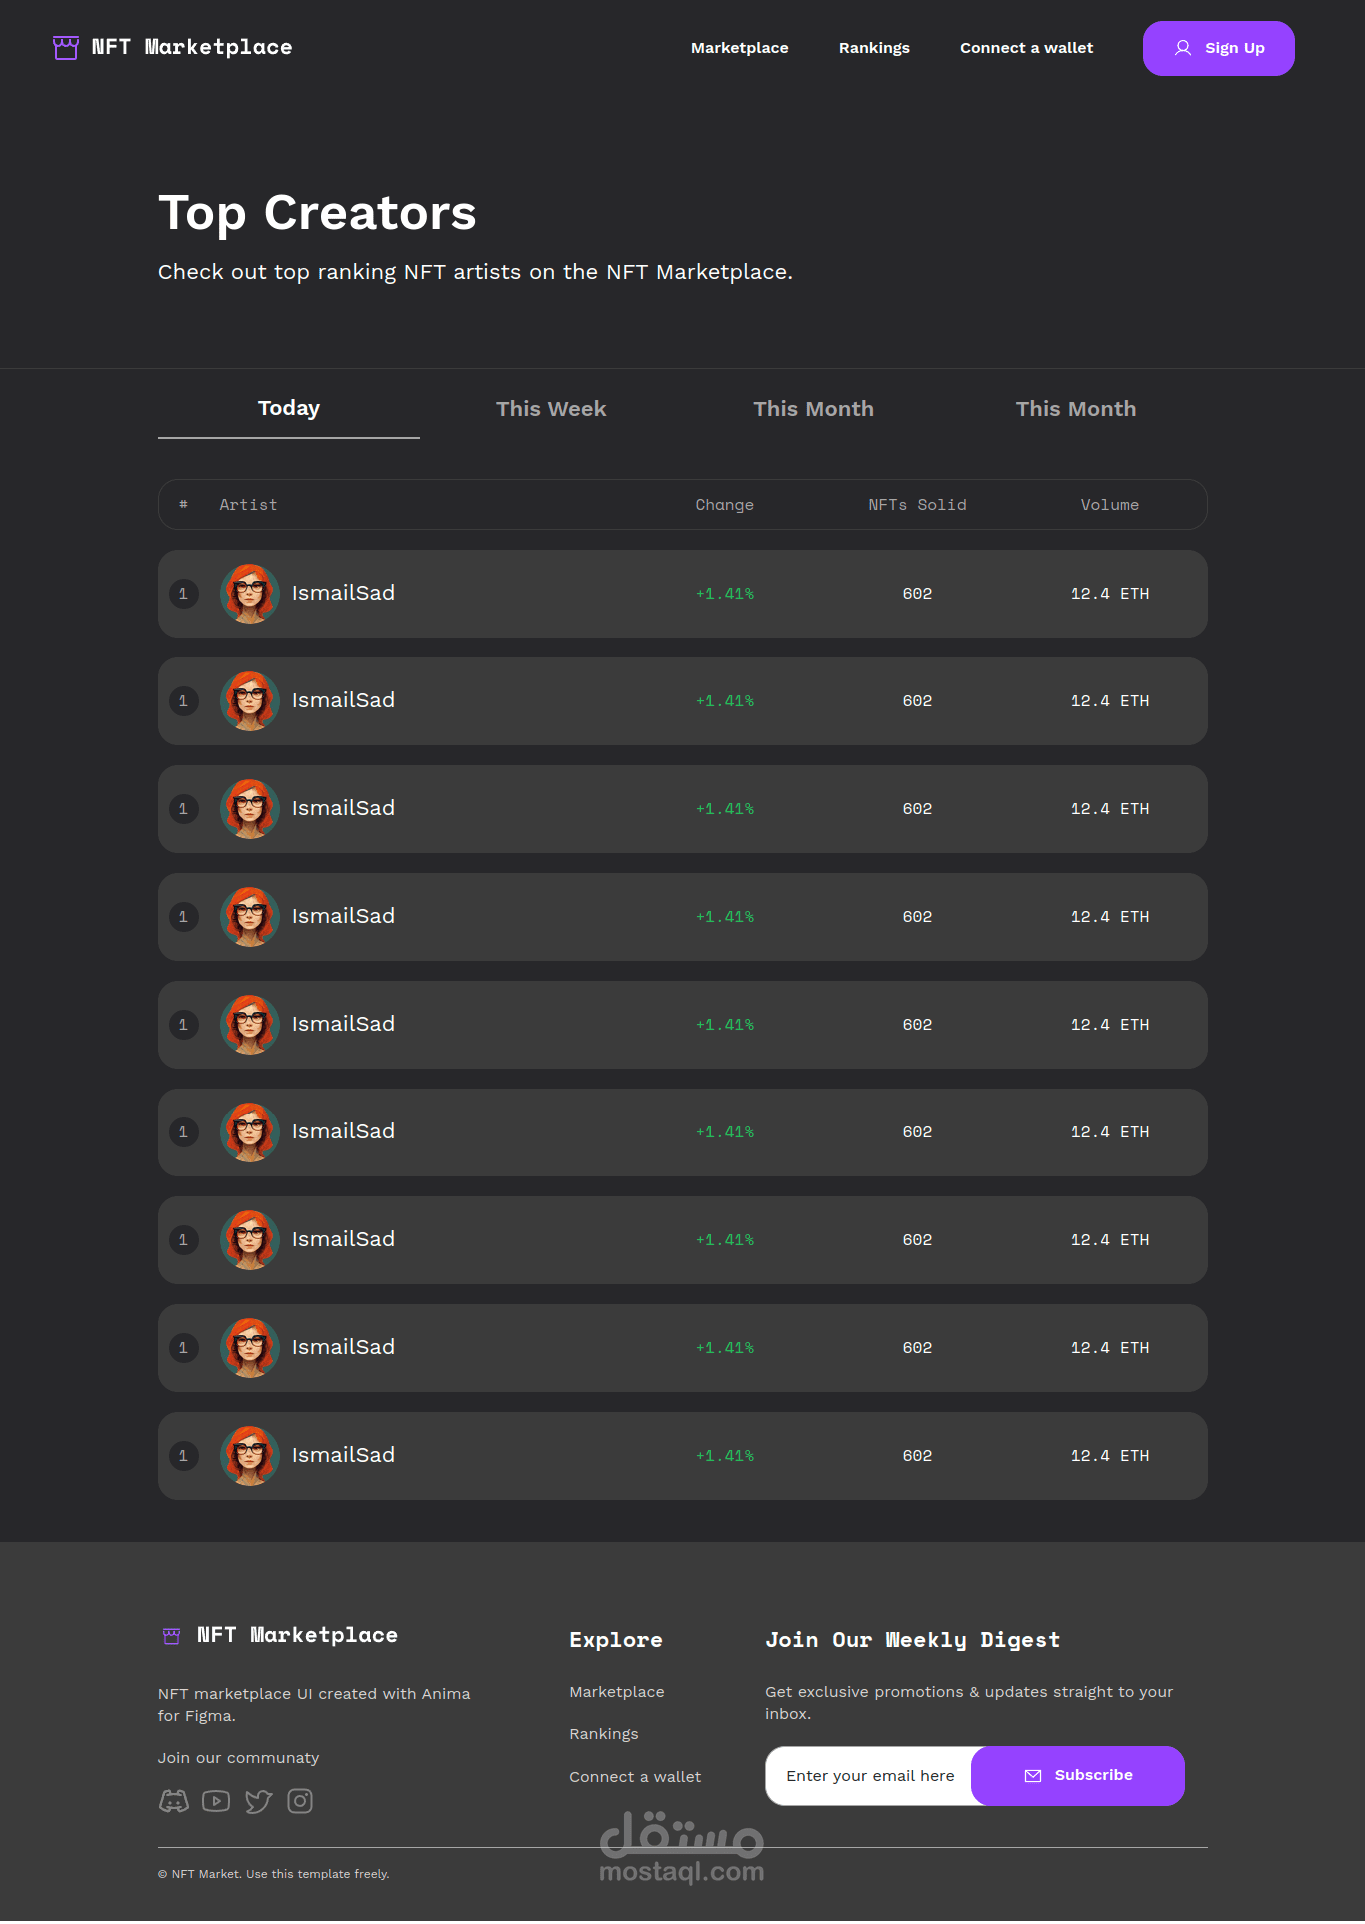This screenshot has width=1365, height=1924.
Task: Click the storefront logo icon in the header
Action: 66,47
